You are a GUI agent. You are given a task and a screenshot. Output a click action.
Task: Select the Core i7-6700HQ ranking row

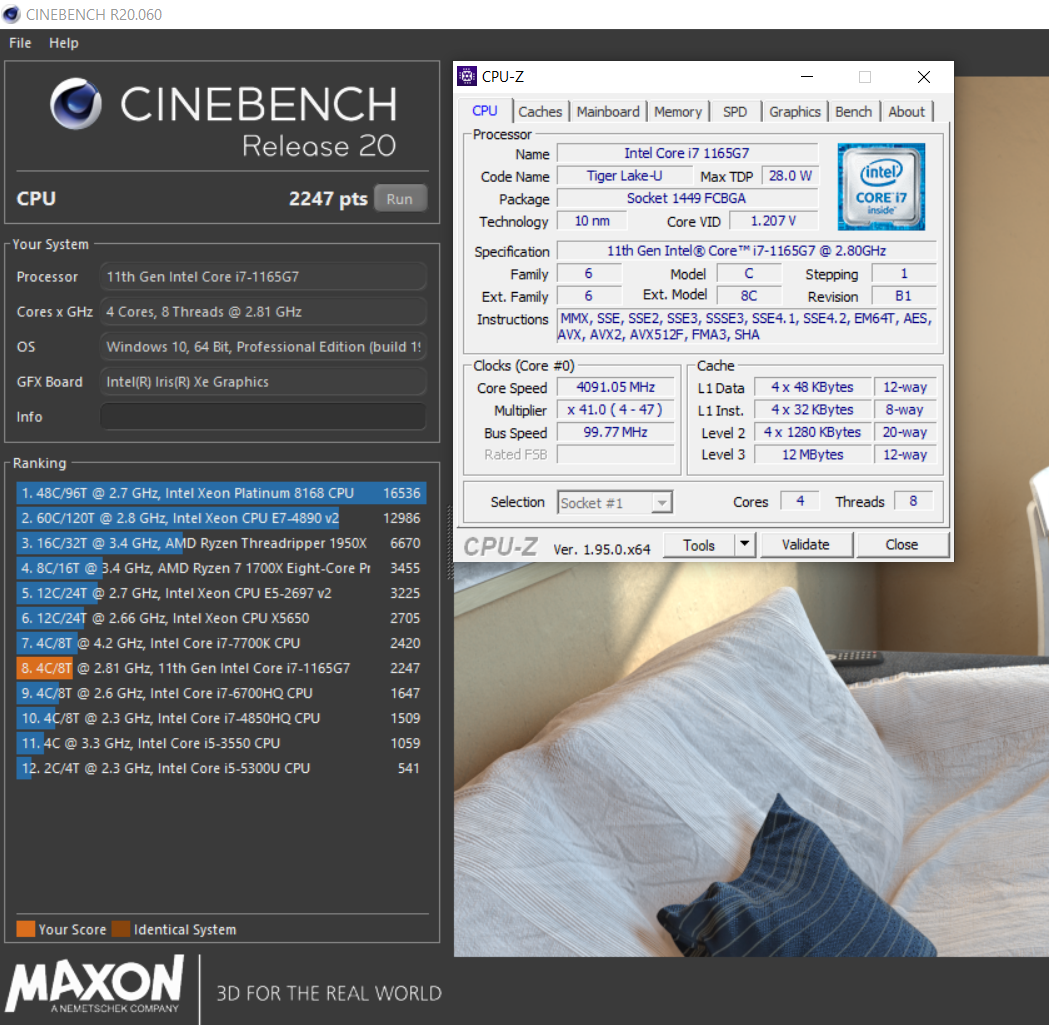pyautogui.click(x=221, y=693)
